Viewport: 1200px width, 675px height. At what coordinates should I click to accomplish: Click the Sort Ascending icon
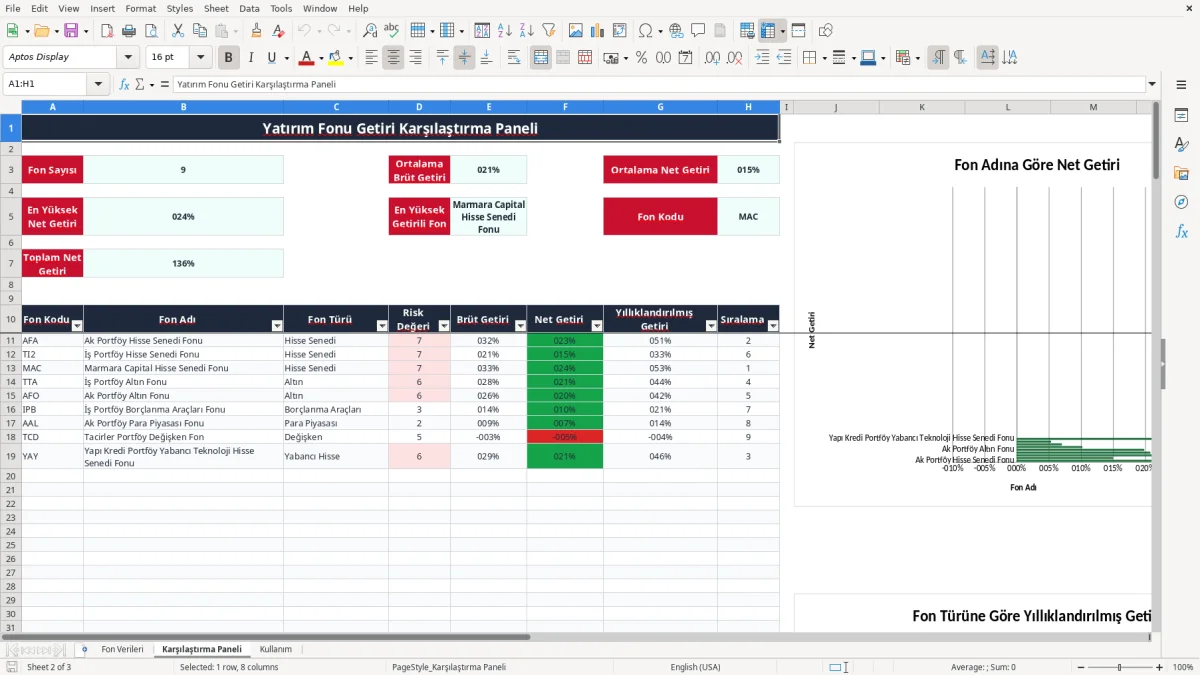[504, 31]
